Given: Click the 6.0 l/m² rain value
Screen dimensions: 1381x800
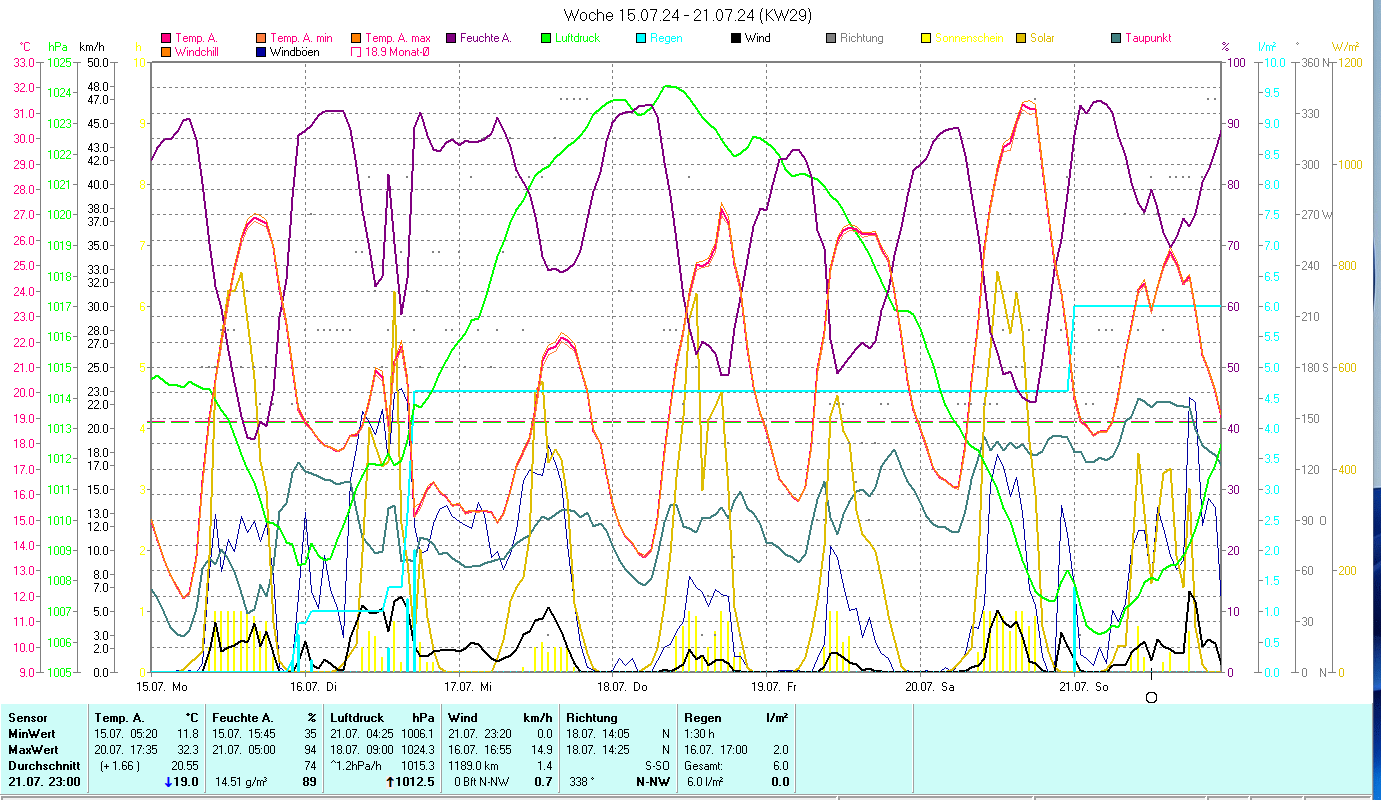Looking at the screenshot, I should tap(705, 782).
